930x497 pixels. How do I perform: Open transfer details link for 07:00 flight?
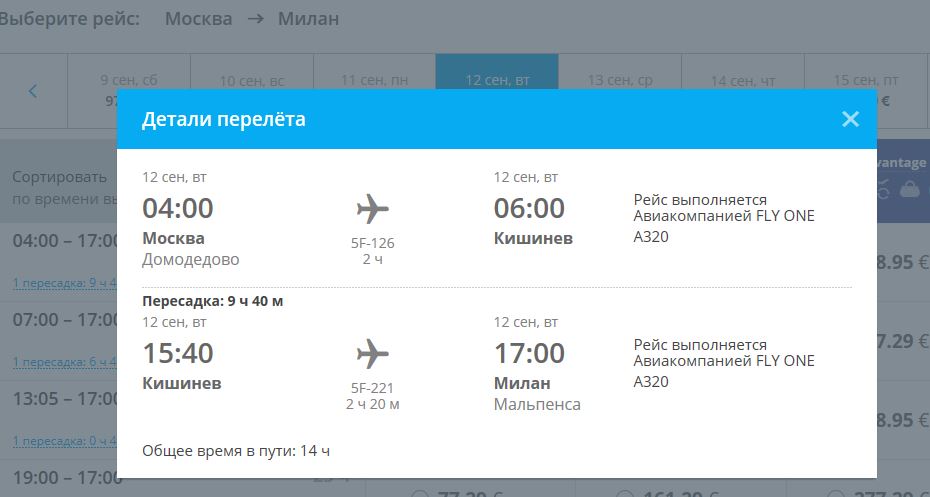coord(65,362)
